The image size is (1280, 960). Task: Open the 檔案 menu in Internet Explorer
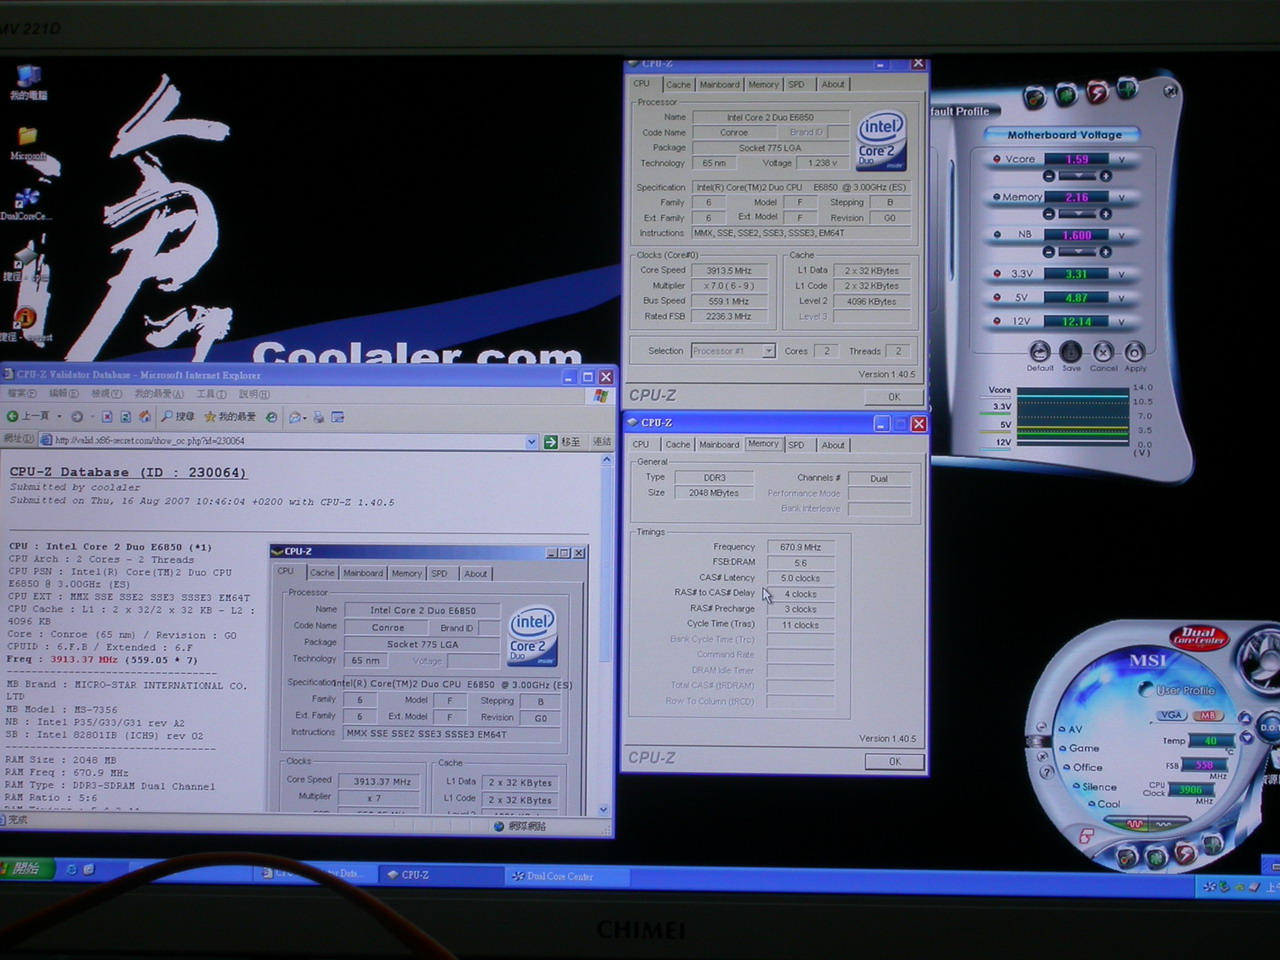(x=22, y=394)
